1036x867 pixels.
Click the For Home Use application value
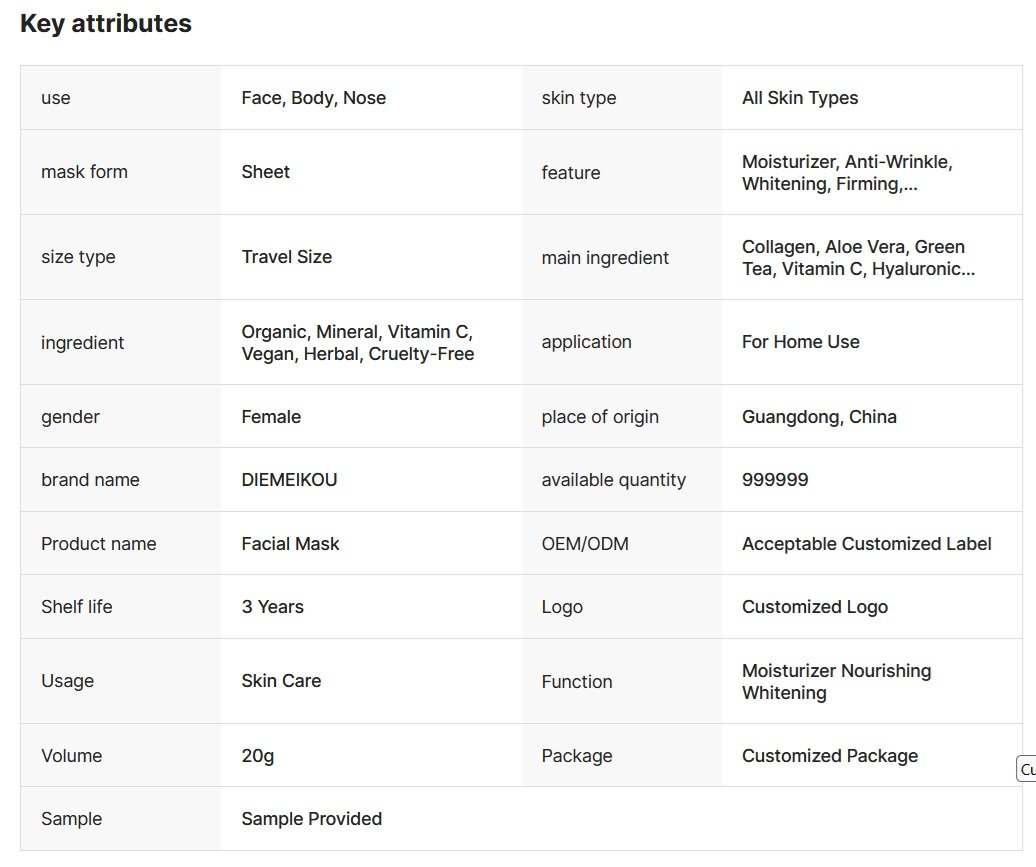[800, 342]
